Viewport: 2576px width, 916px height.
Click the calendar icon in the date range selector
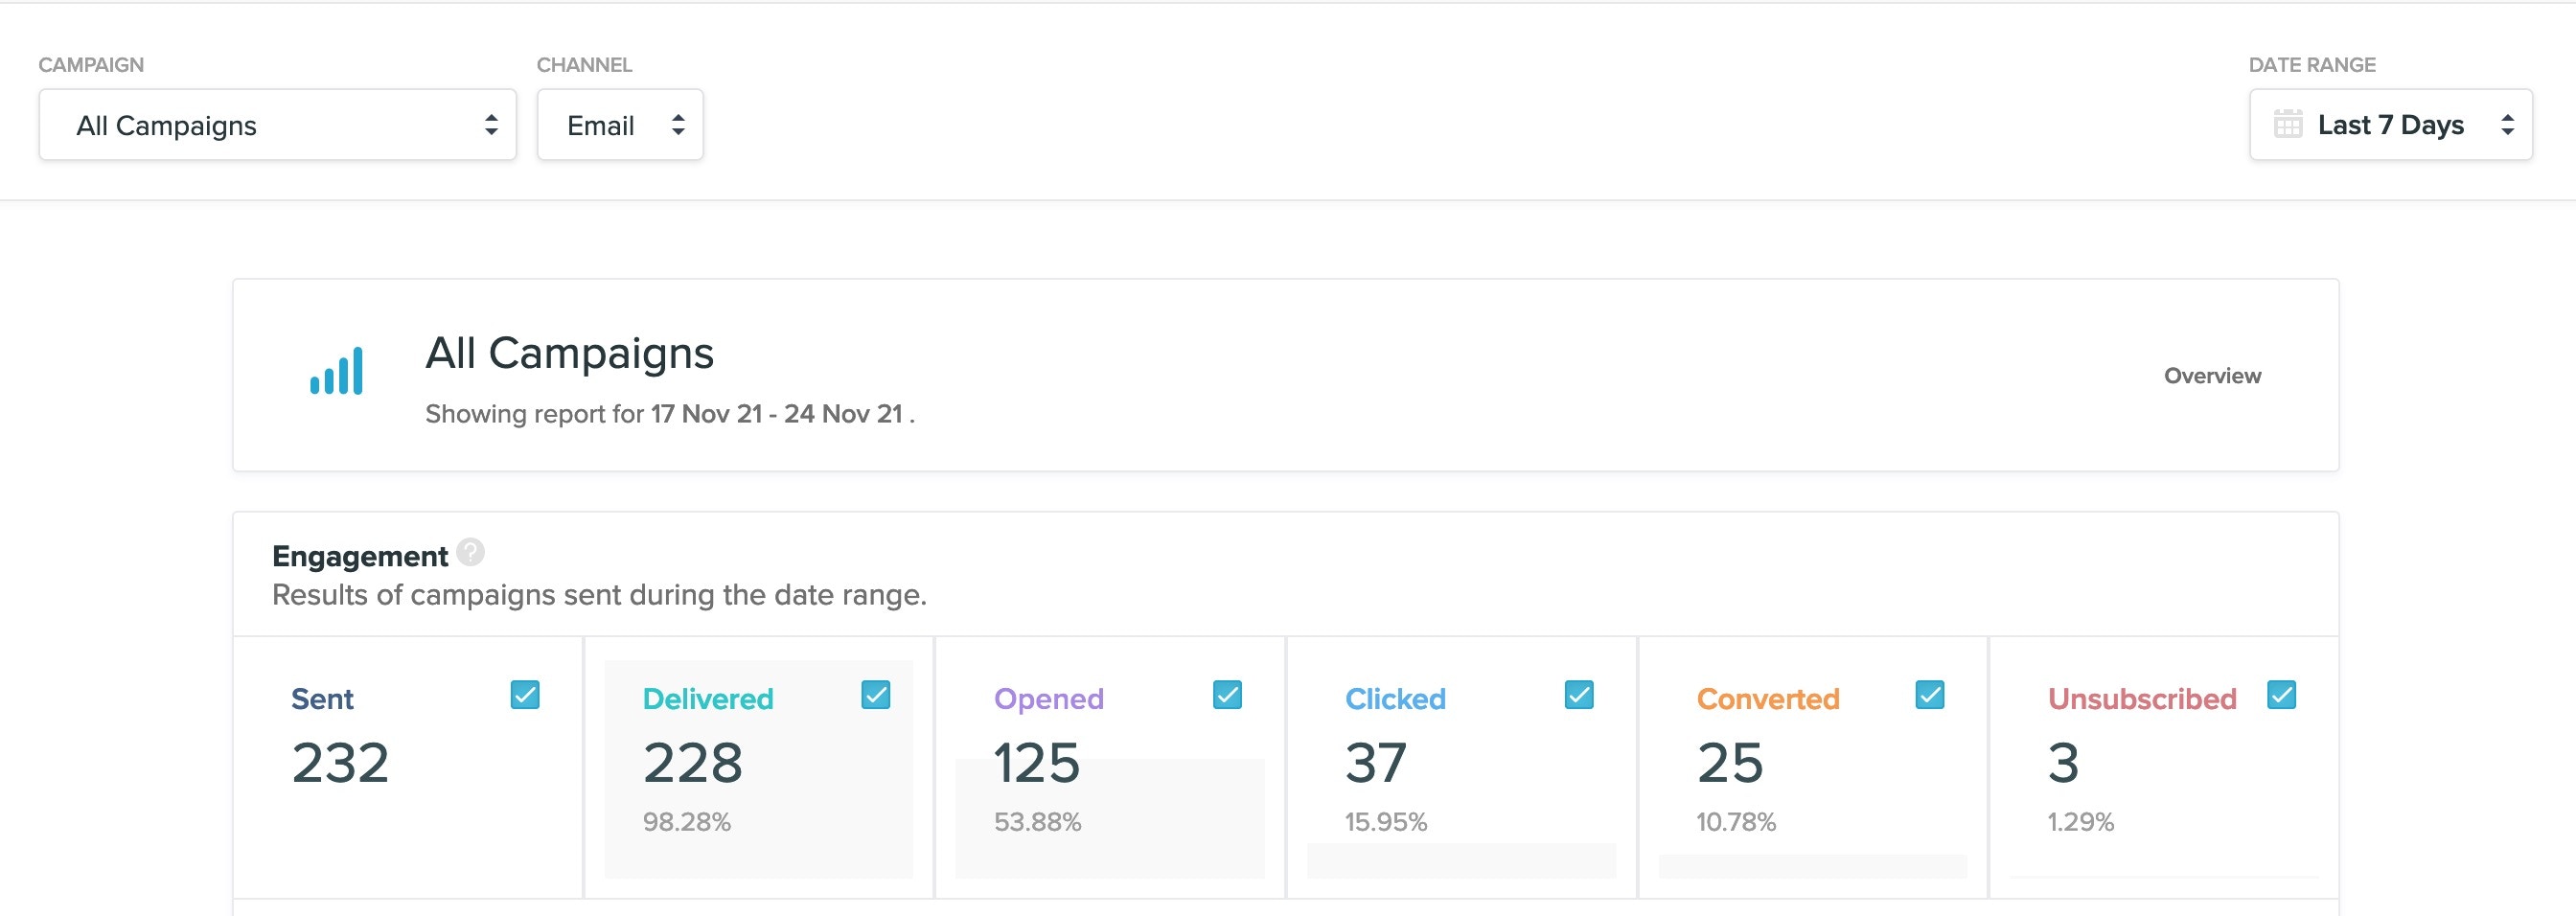tap(2289, 124)
